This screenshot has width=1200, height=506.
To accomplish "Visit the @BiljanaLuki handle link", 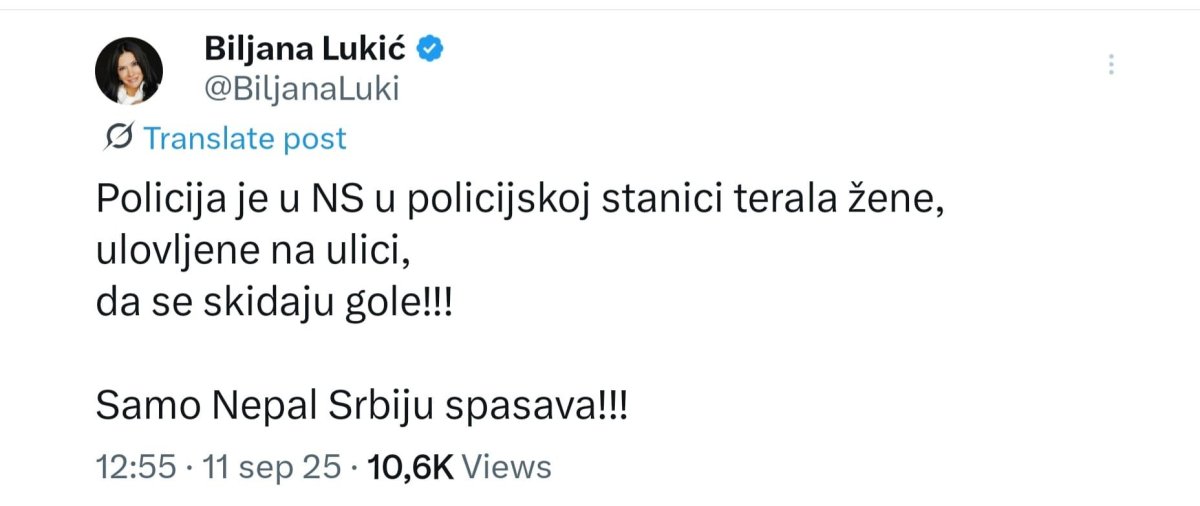I will (x=301, y=89).
